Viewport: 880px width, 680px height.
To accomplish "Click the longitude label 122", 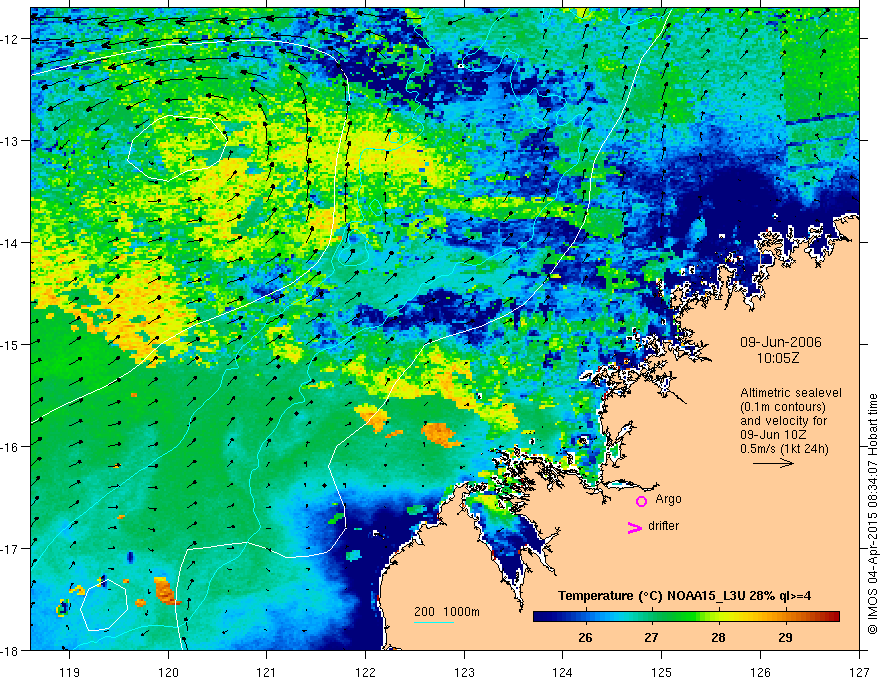I will 365,672.
